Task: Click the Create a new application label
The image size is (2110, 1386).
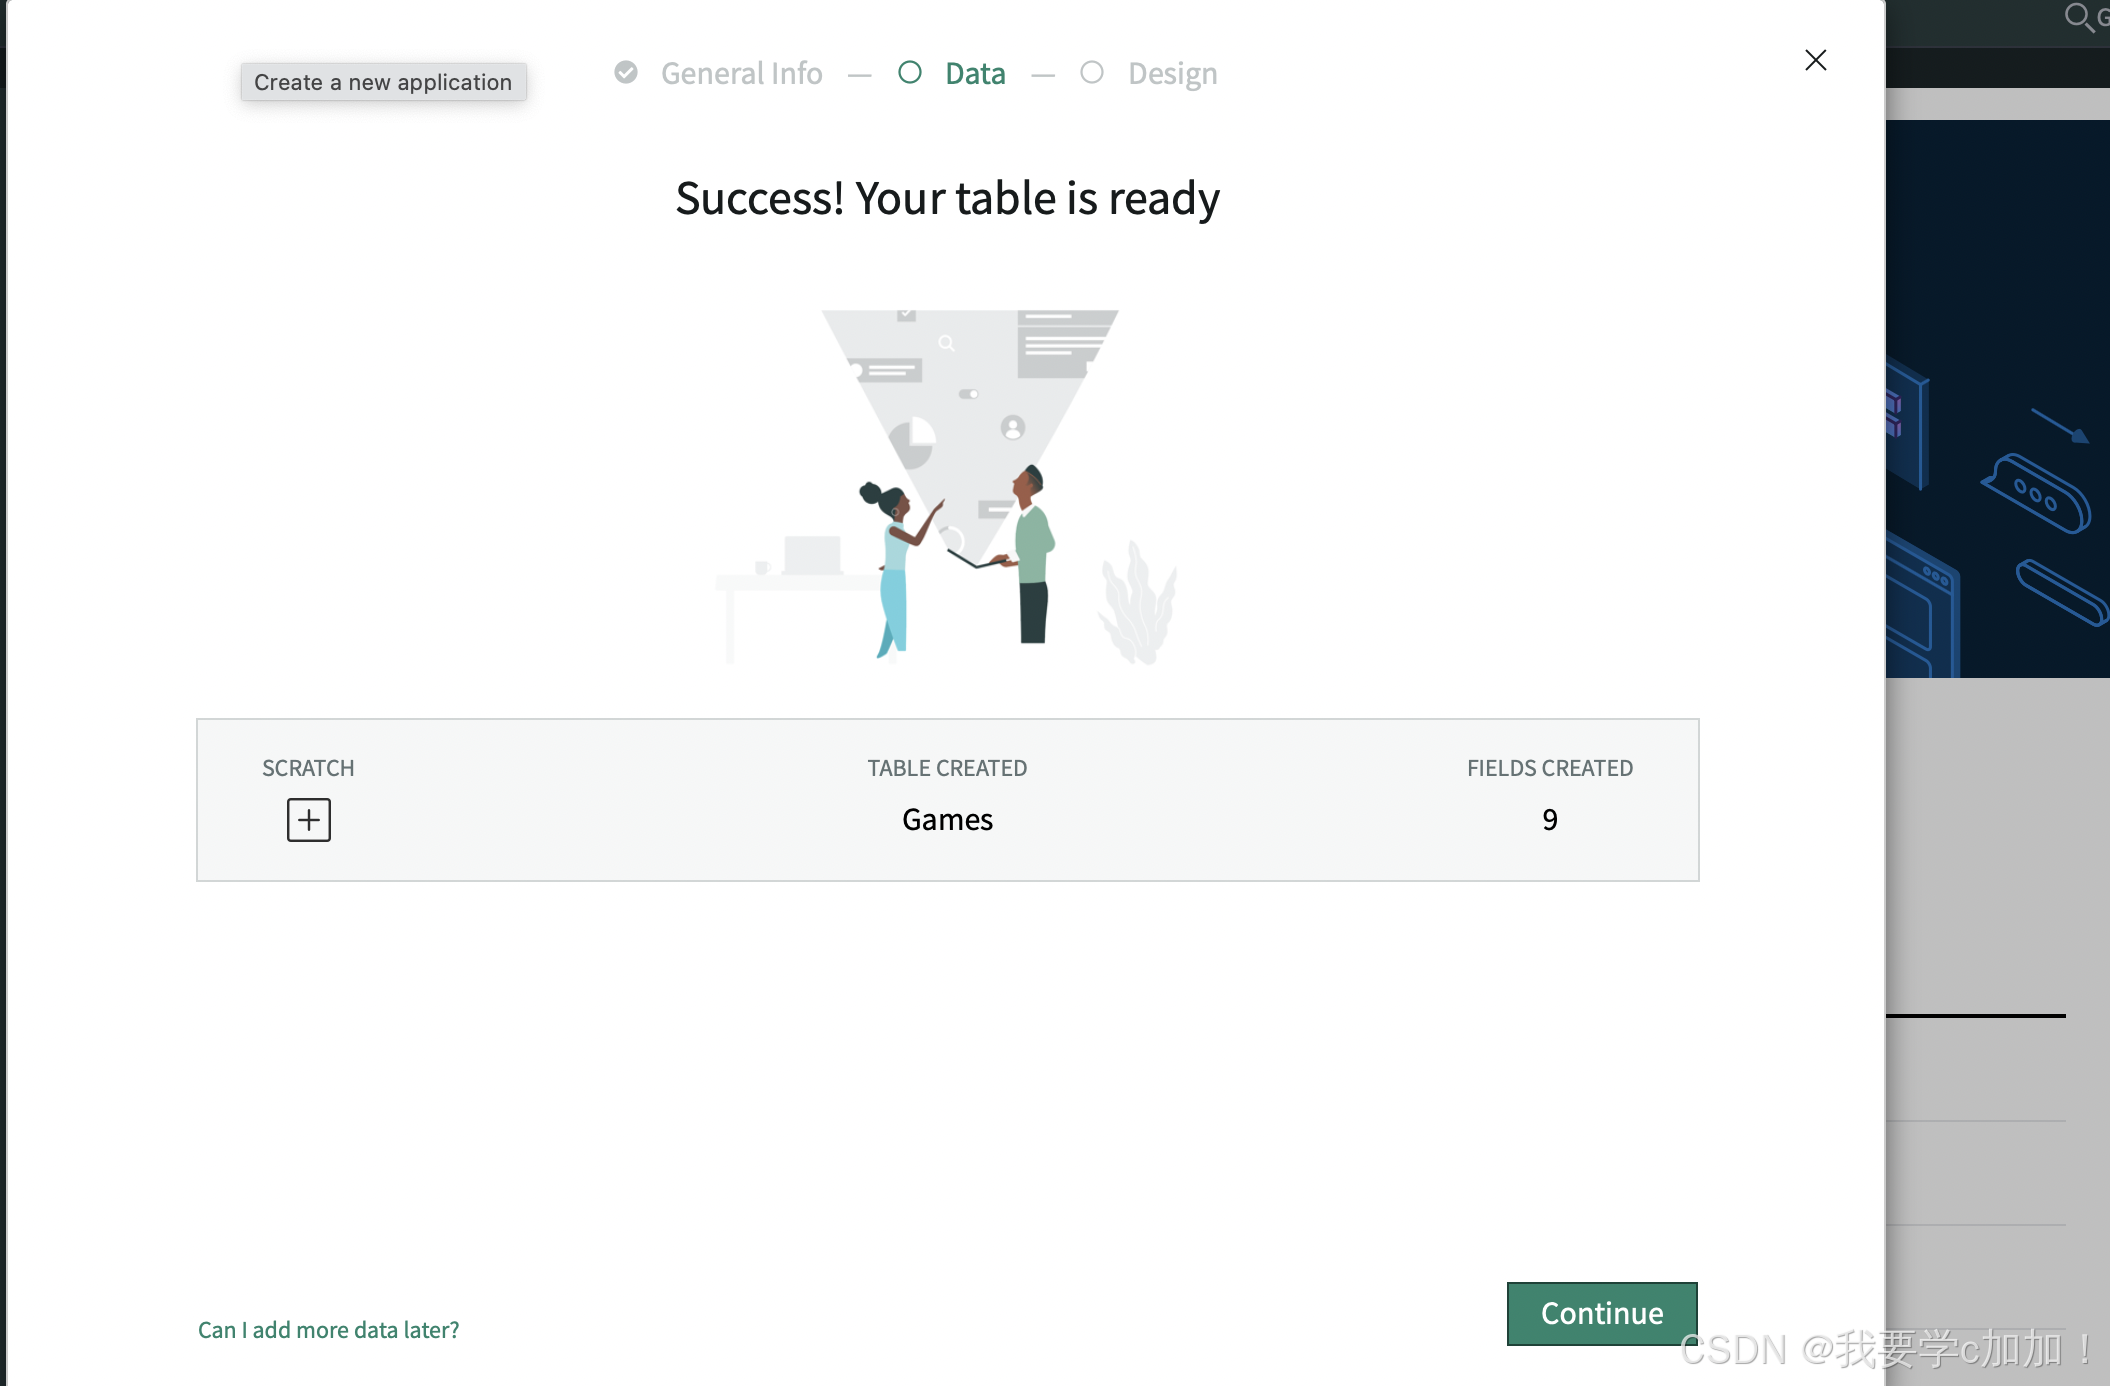Action: coord(383,82)
